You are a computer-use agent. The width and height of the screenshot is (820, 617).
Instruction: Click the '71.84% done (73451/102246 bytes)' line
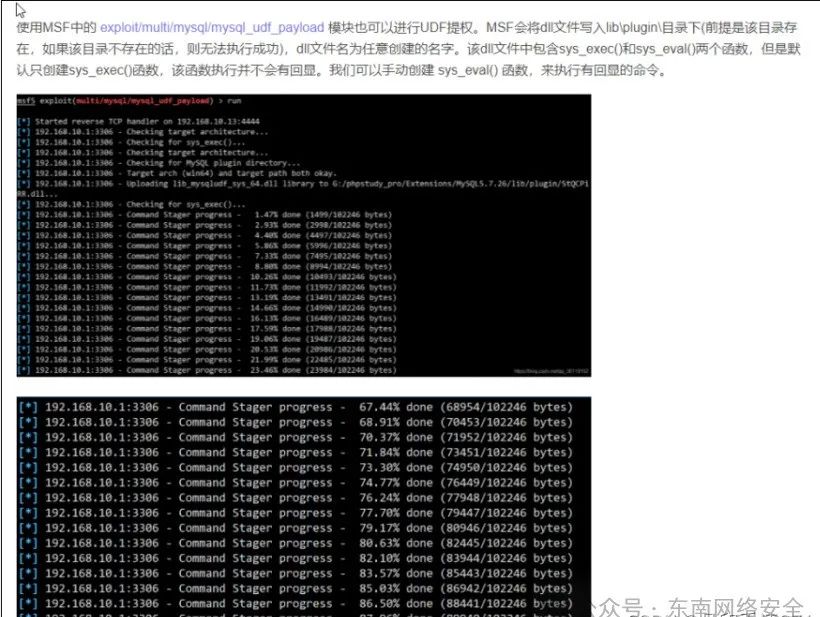point(295,452)
